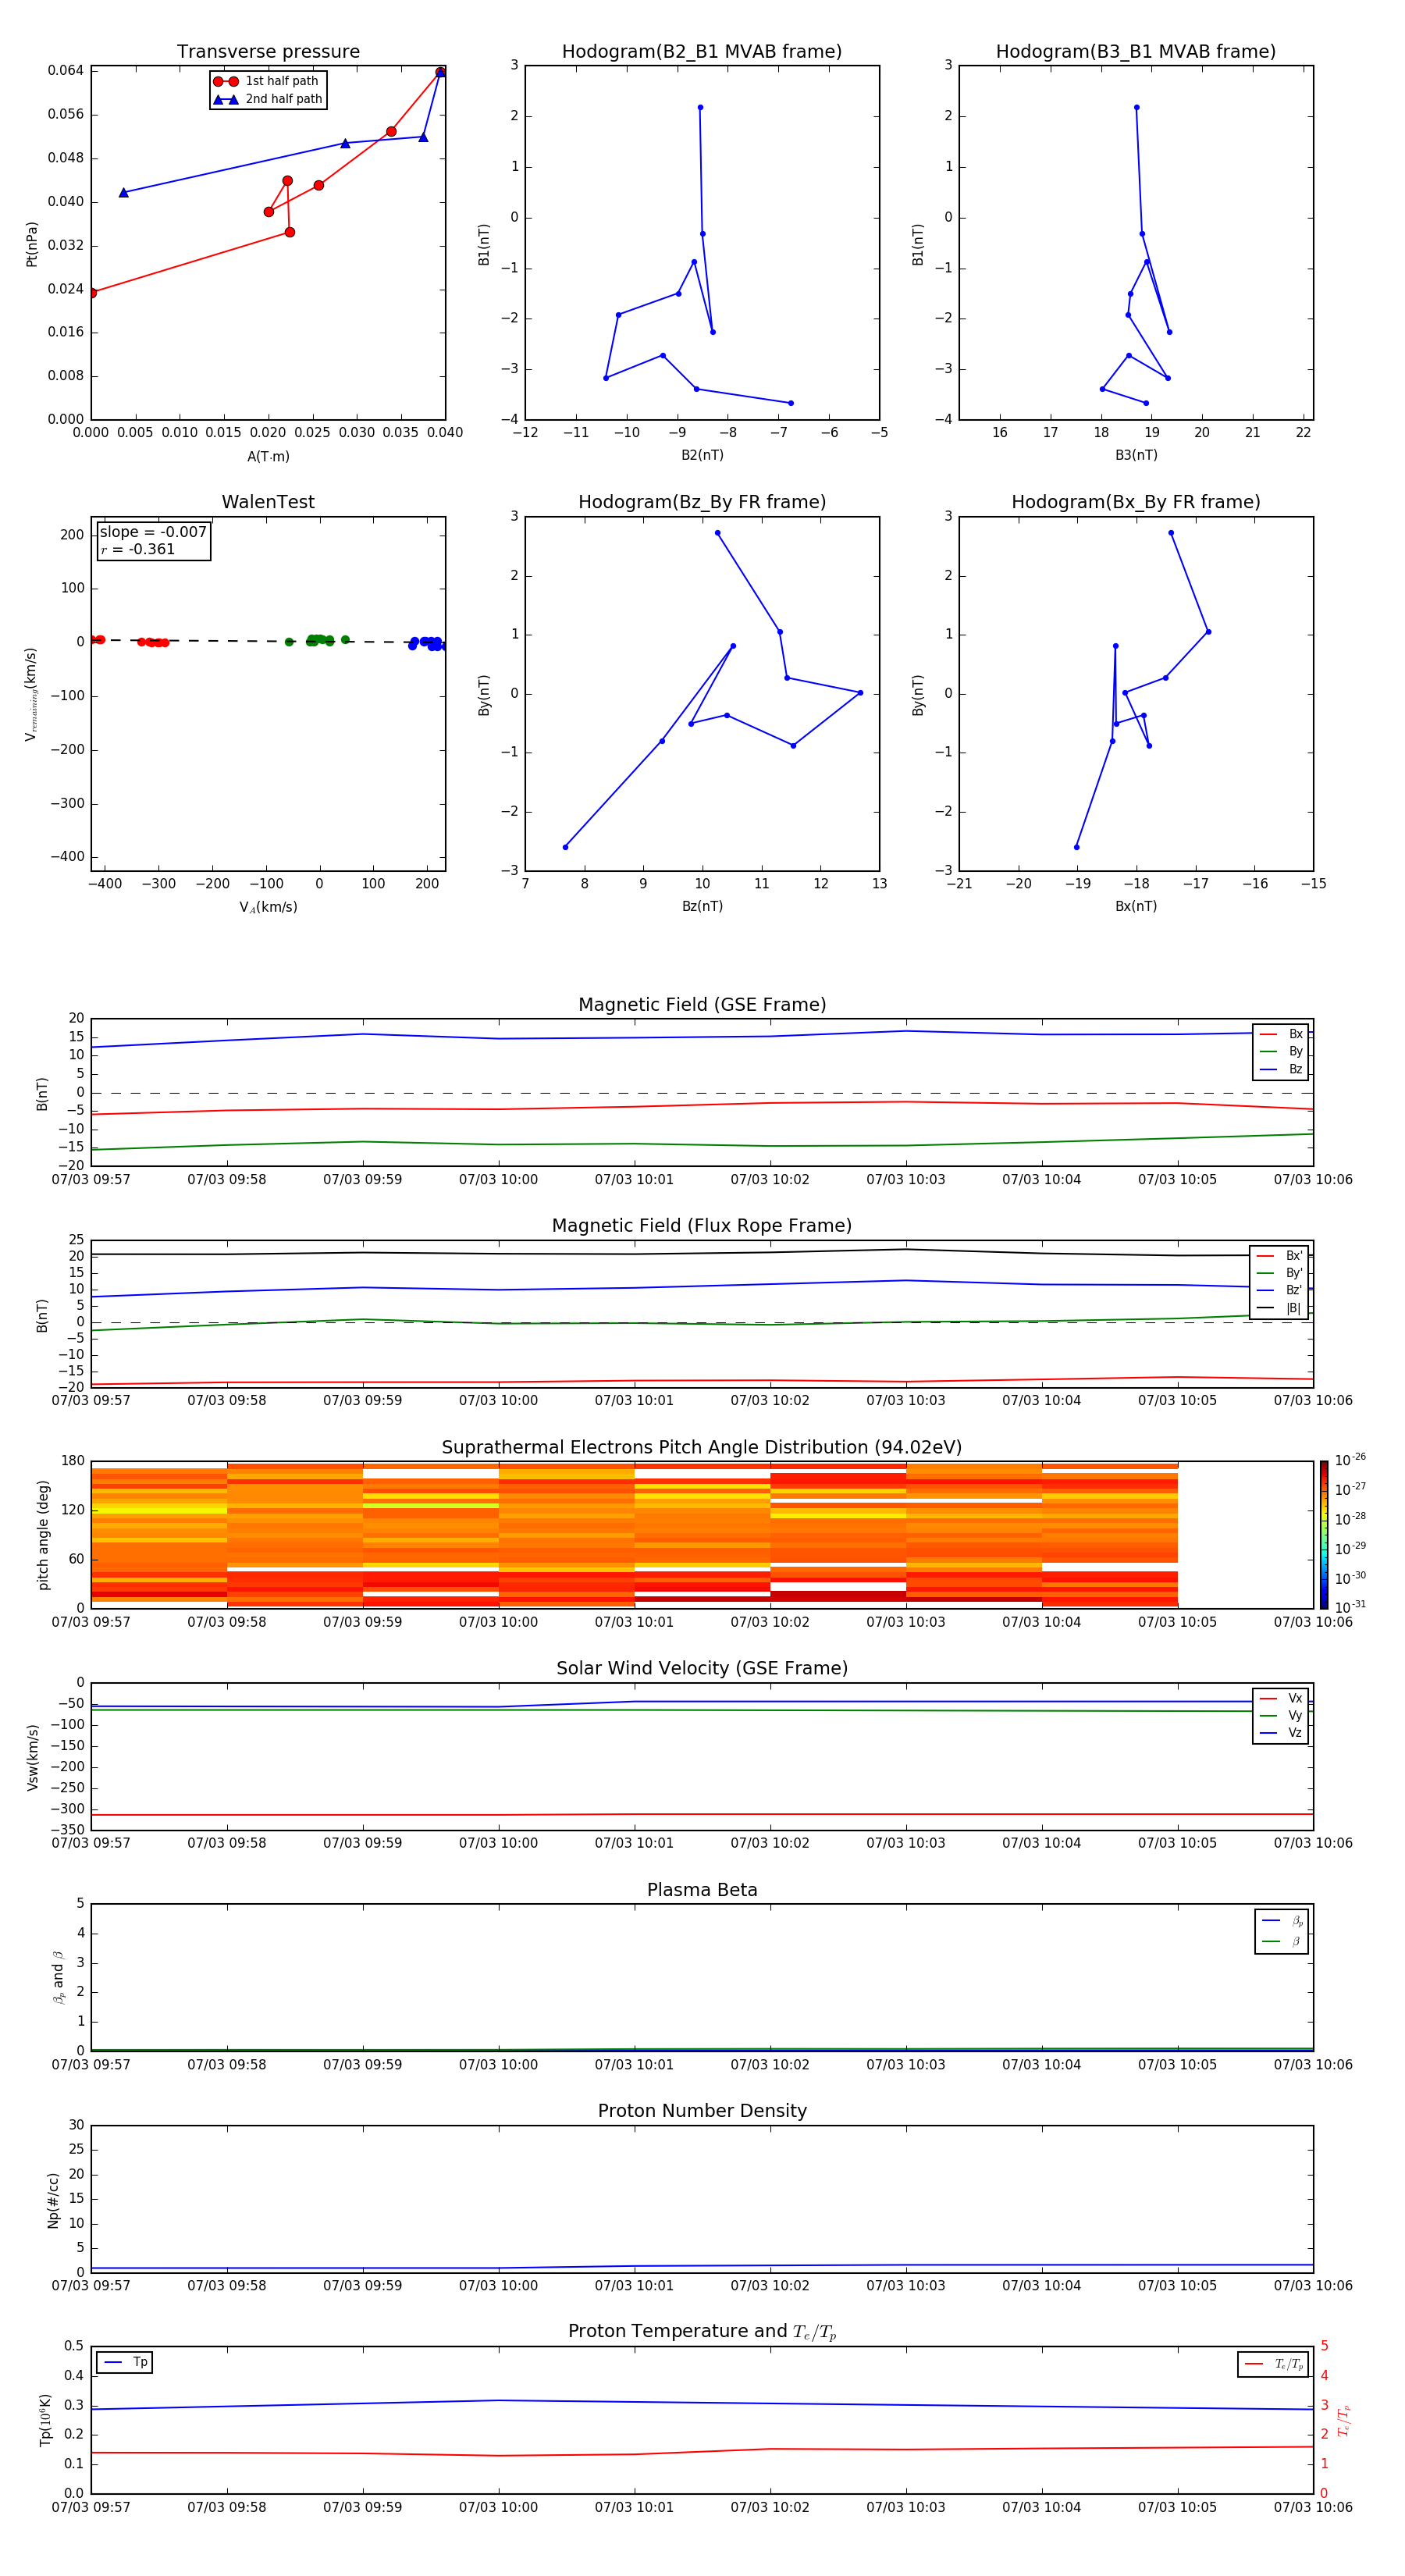Image resolution: width=1405 pixels, height=2576 pixels.
Task: Click the Vy legend entry
Action: tap(1281, 1715)
